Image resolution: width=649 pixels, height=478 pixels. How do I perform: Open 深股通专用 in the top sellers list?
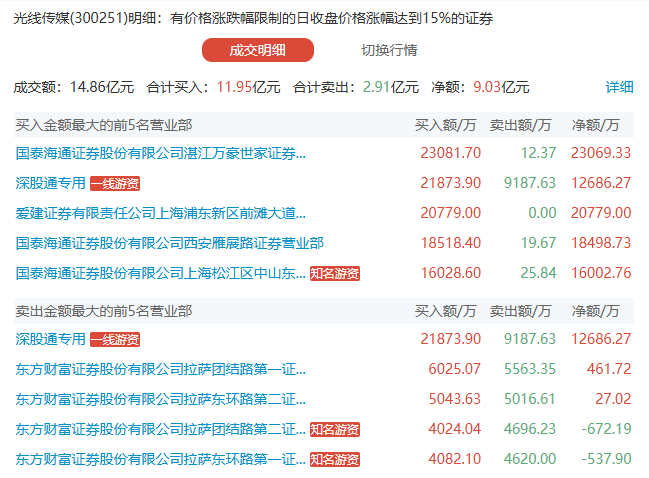(51, 340)
